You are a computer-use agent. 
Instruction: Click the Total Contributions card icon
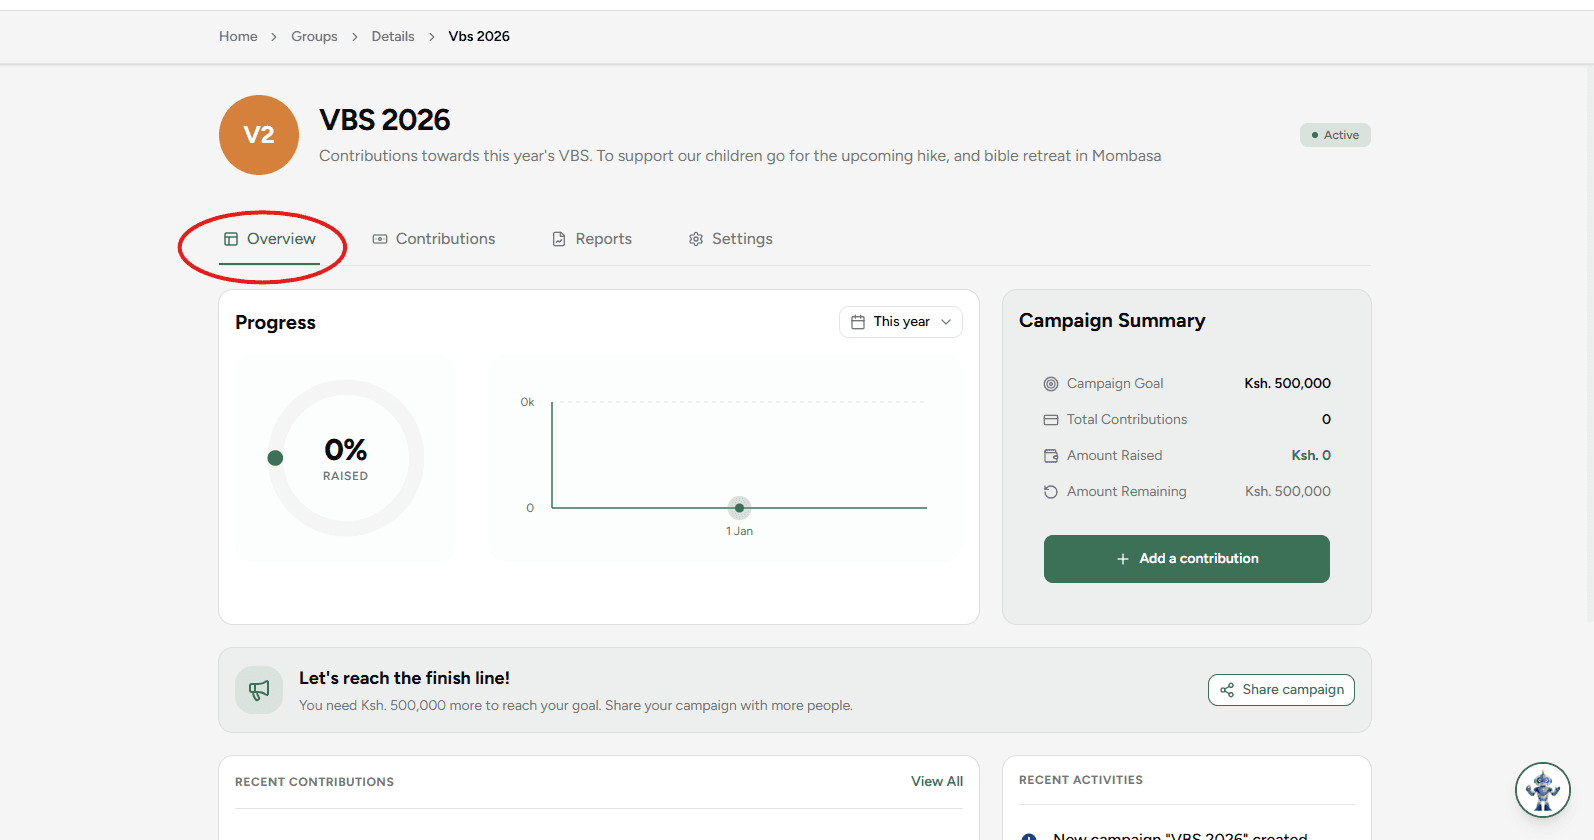(x=1051, y=420)
